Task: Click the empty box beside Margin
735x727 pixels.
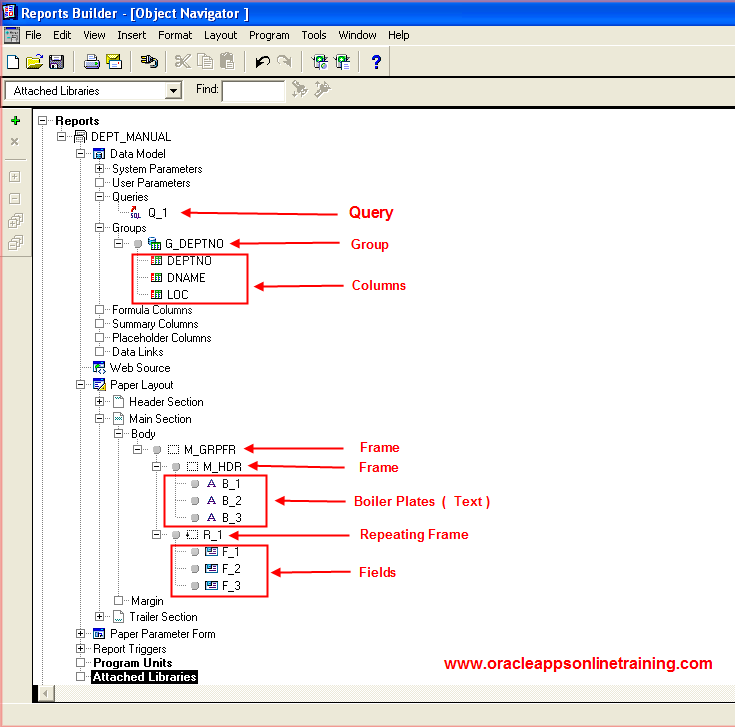Action: [x=119, y=600]
